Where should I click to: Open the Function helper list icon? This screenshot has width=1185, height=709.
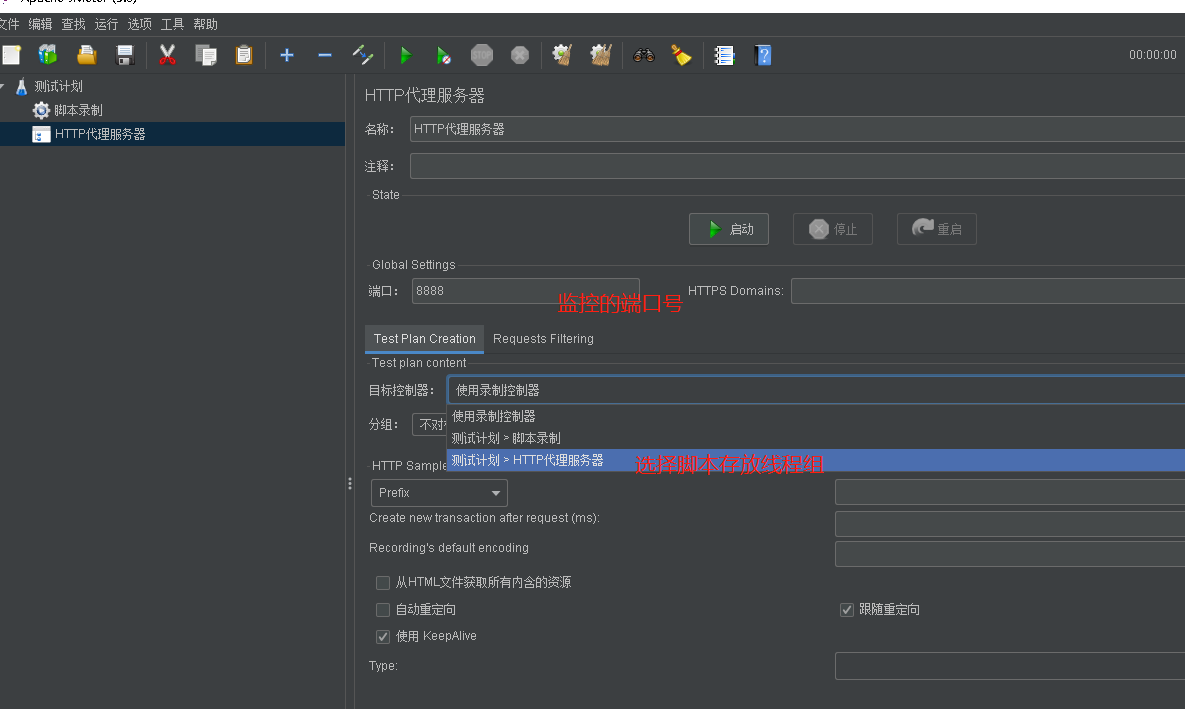click(x=724, y=55)
